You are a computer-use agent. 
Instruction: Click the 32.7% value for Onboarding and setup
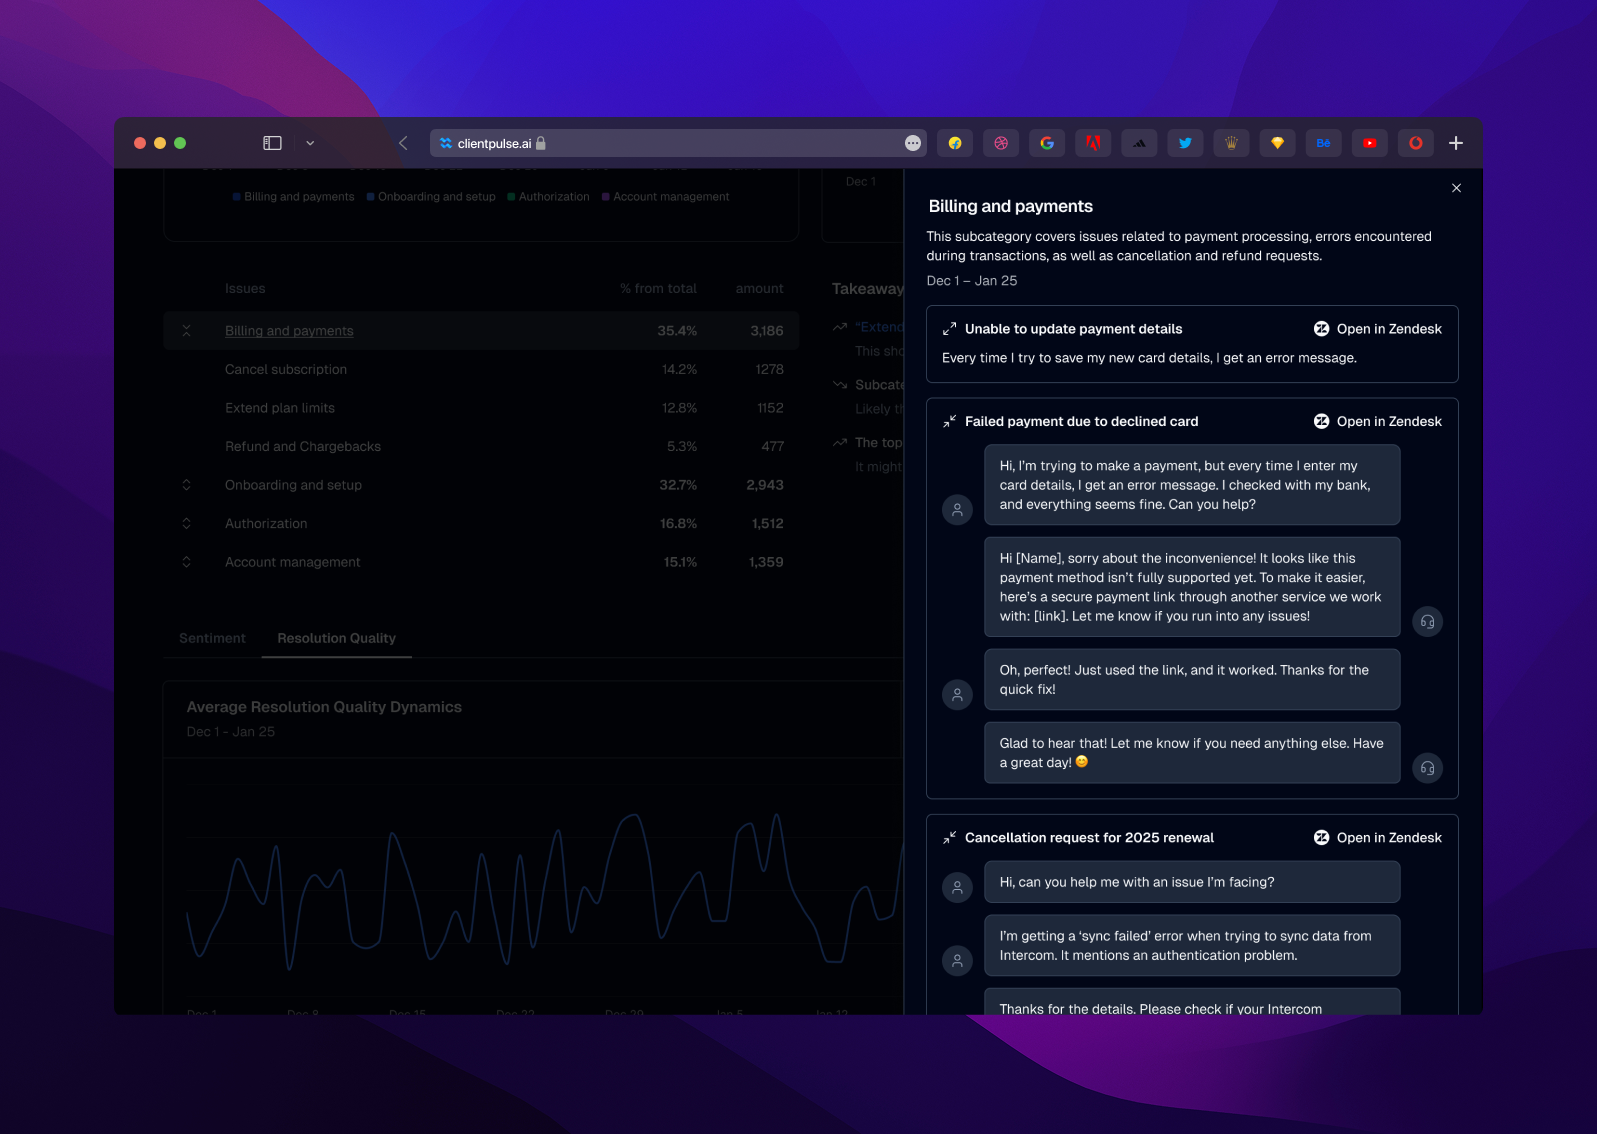tap(678, 485)
